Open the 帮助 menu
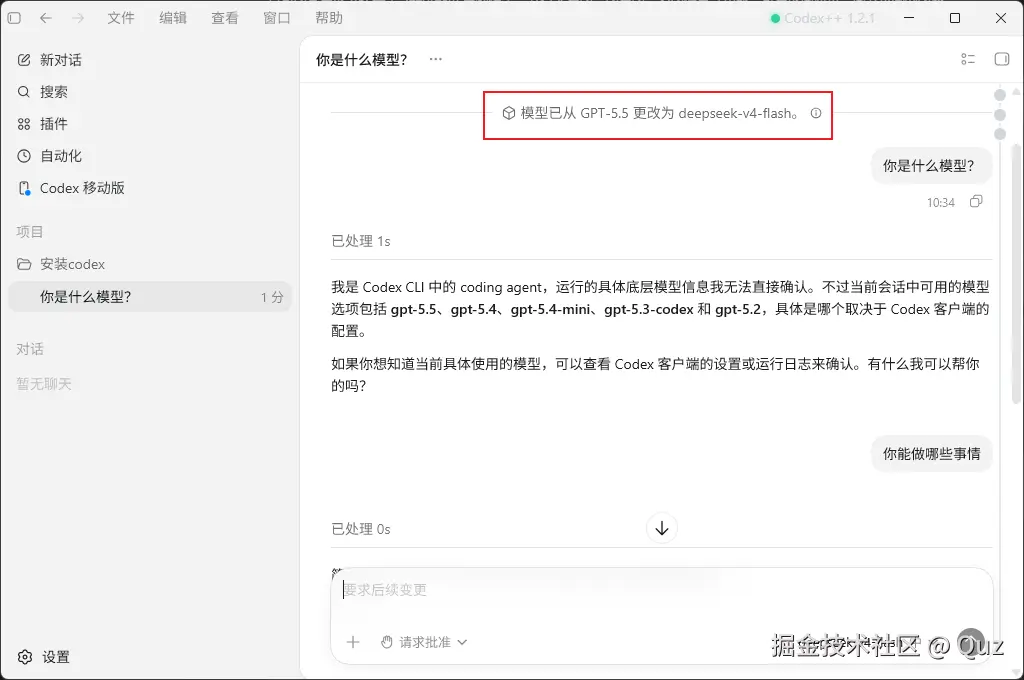This screenshot has width=1024, height=680. point(328,18)
